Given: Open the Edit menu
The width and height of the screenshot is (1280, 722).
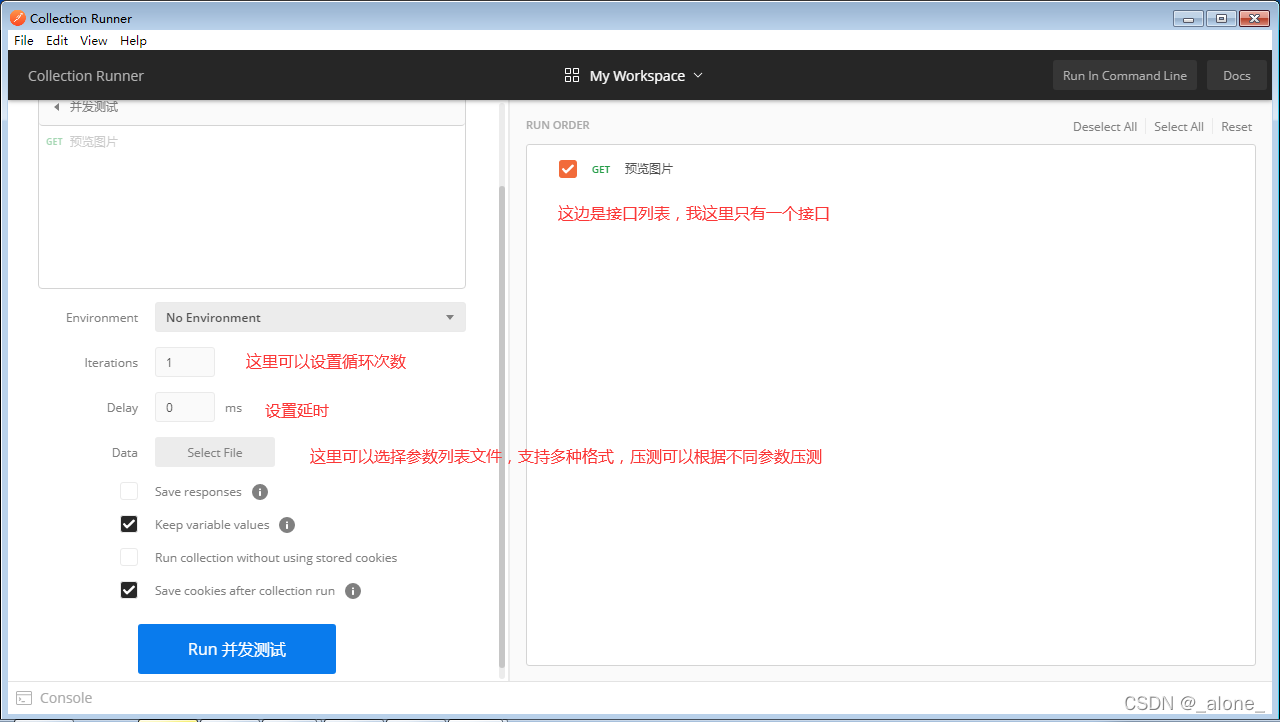Looking at the screenshot, I should 57,40.
